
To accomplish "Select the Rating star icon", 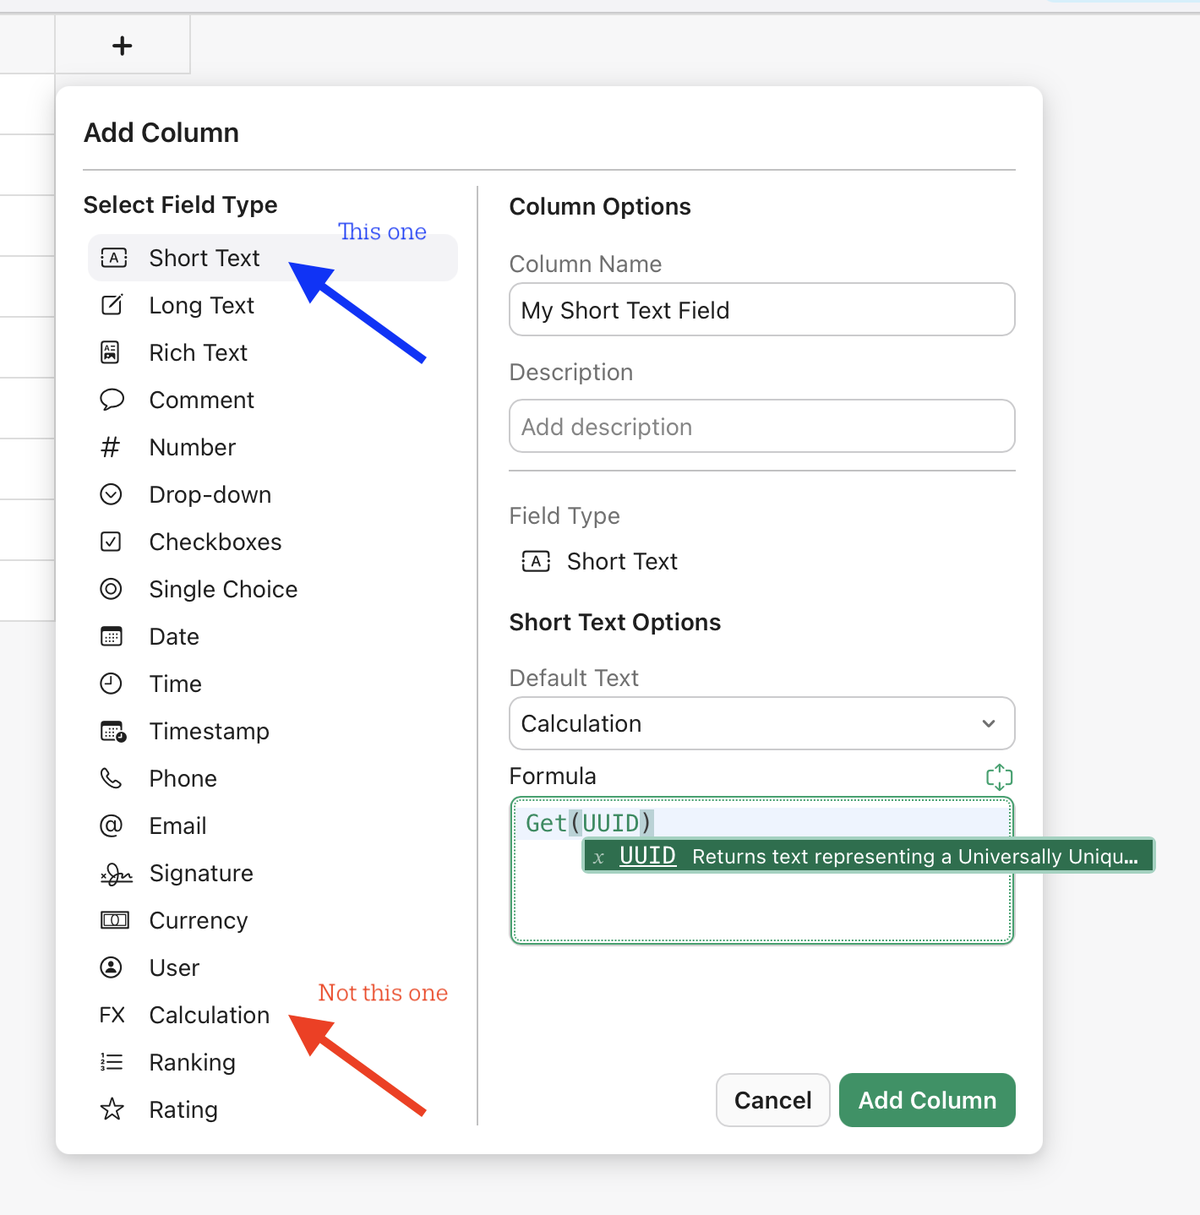I will (112, 1109).
